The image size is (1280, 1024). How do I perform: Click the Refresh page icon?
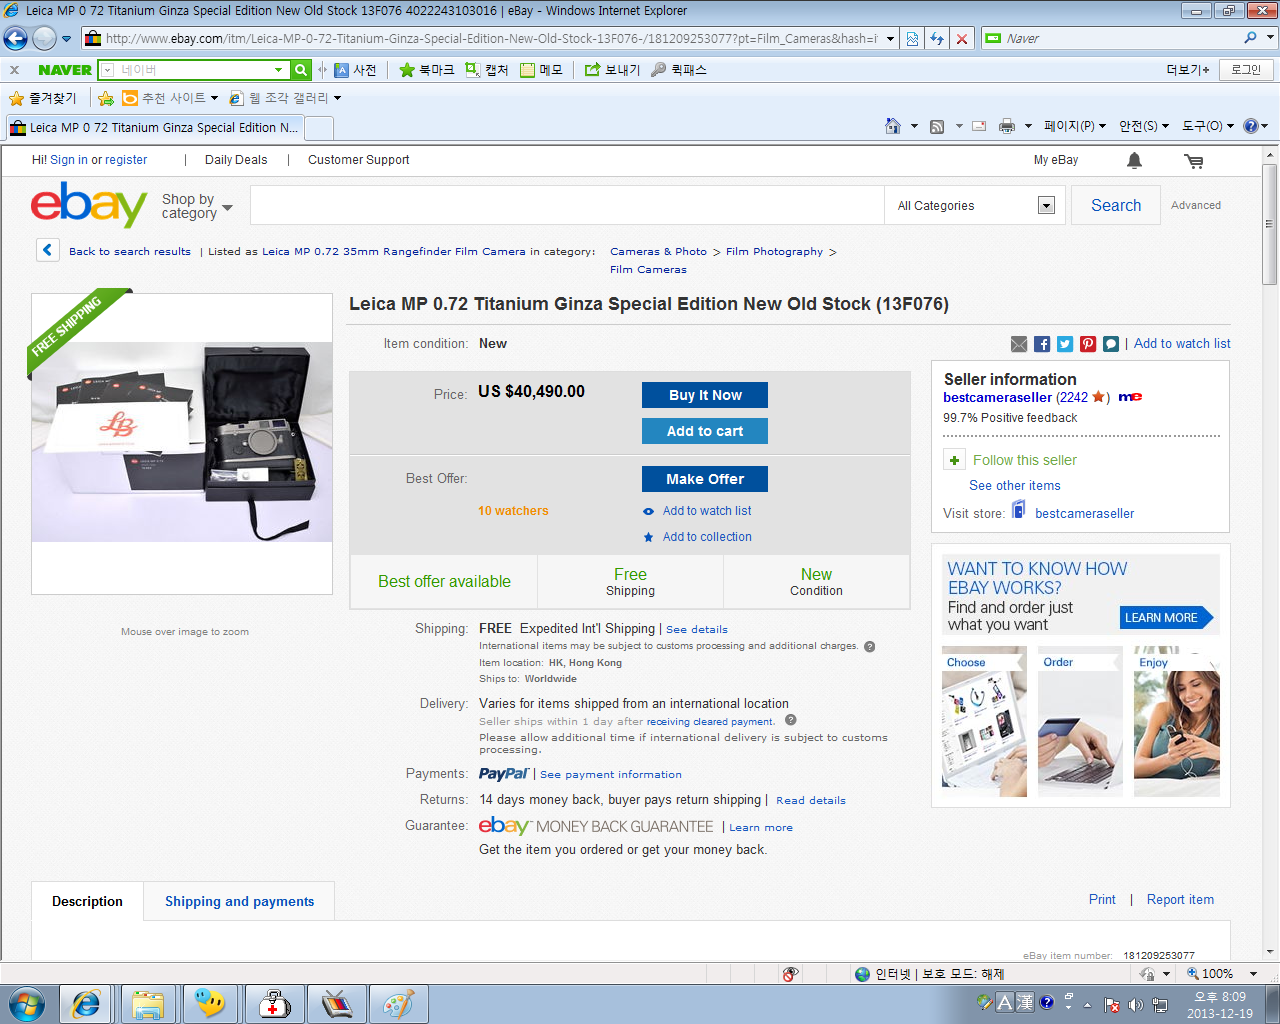pos(937,39)
